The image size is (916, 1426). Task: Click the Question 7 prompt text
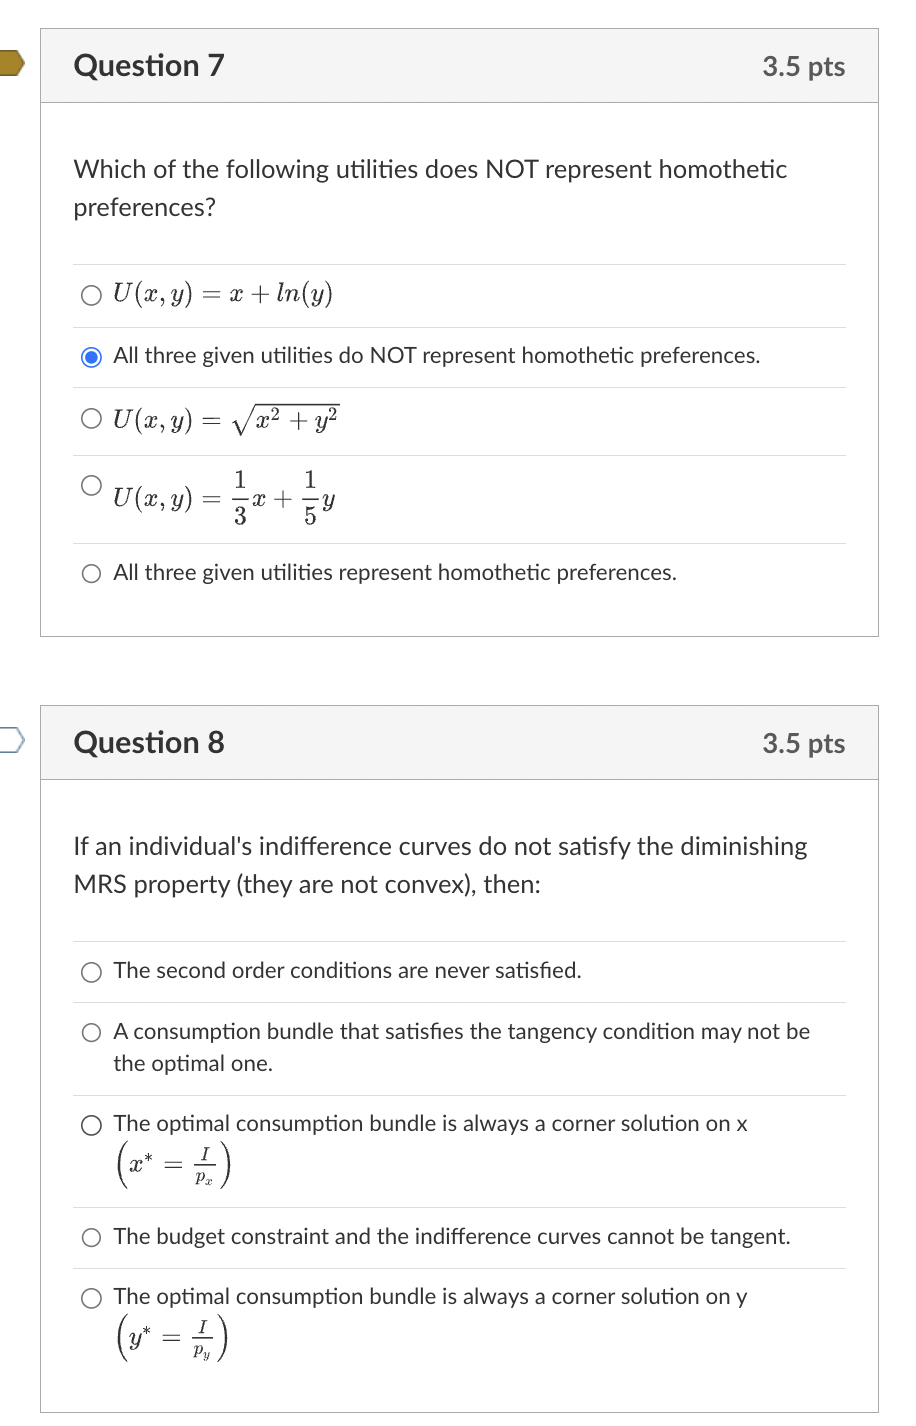[x=429, y=188]
